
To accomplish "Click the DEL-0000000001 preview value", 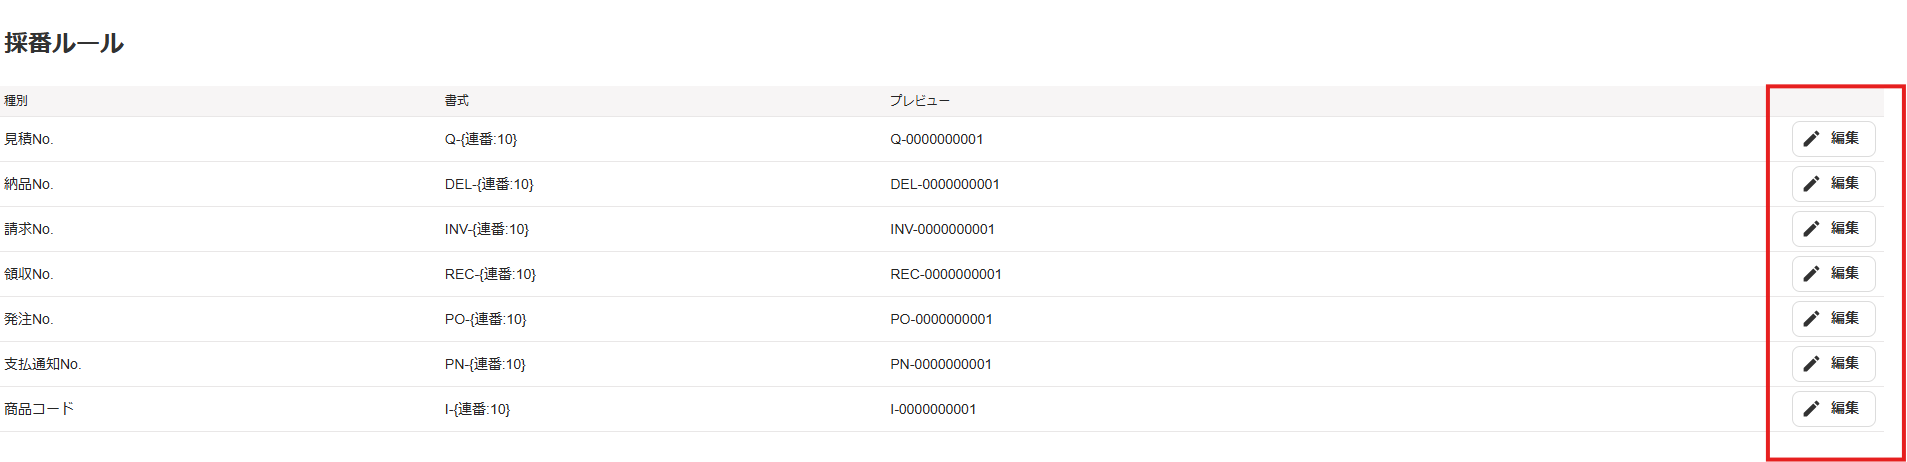I will [x=945, y=184].
